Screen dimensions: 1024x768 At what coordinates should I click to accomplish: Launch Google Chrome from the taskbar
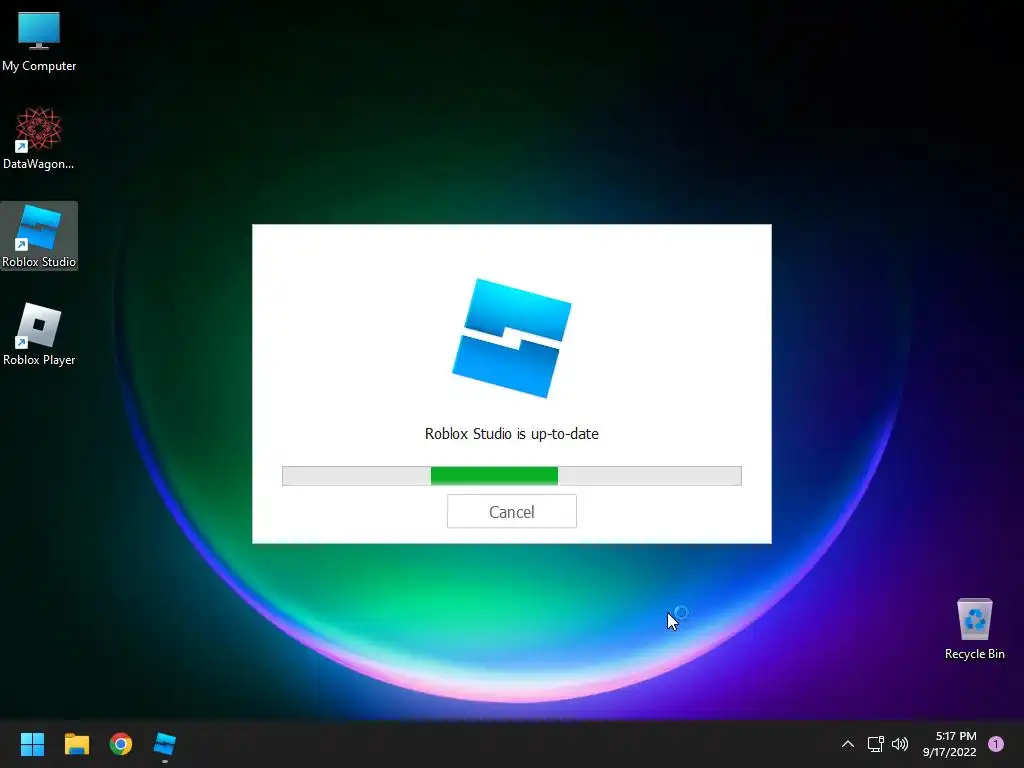[x=121, y=744]
